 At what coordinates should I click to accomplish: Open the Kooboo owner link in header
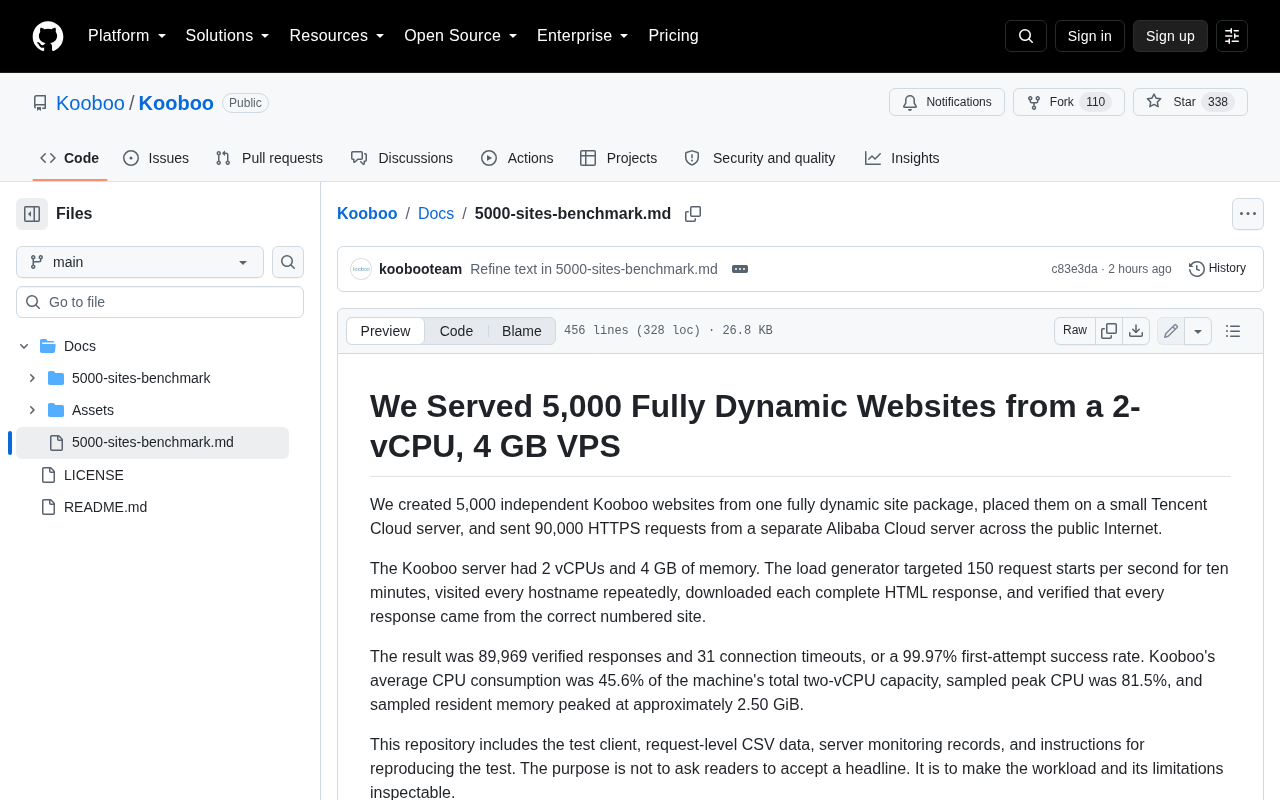(x=90, y=103)
